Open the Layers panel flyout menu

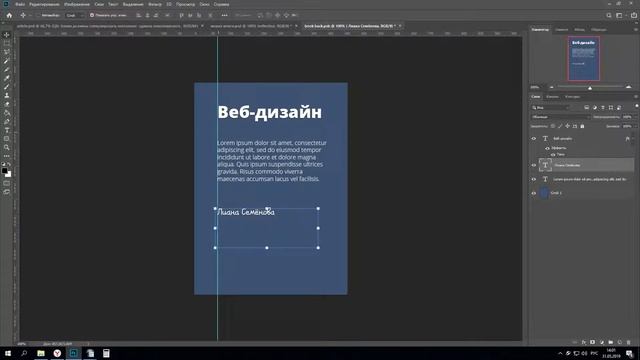point(636,97)
